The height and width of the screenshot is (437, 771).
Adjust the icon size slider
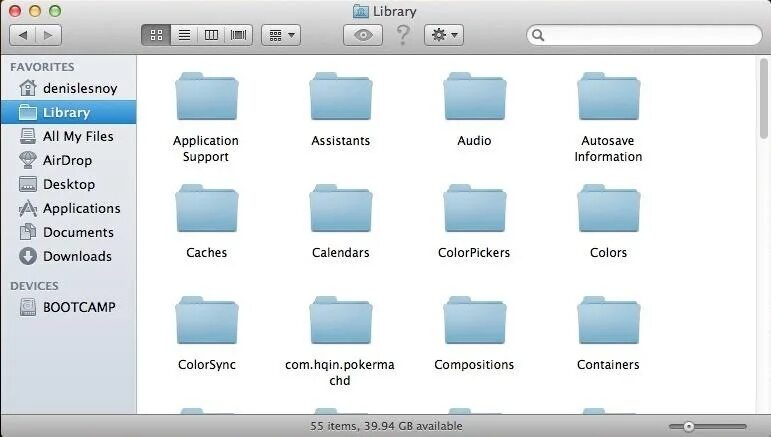688,426
